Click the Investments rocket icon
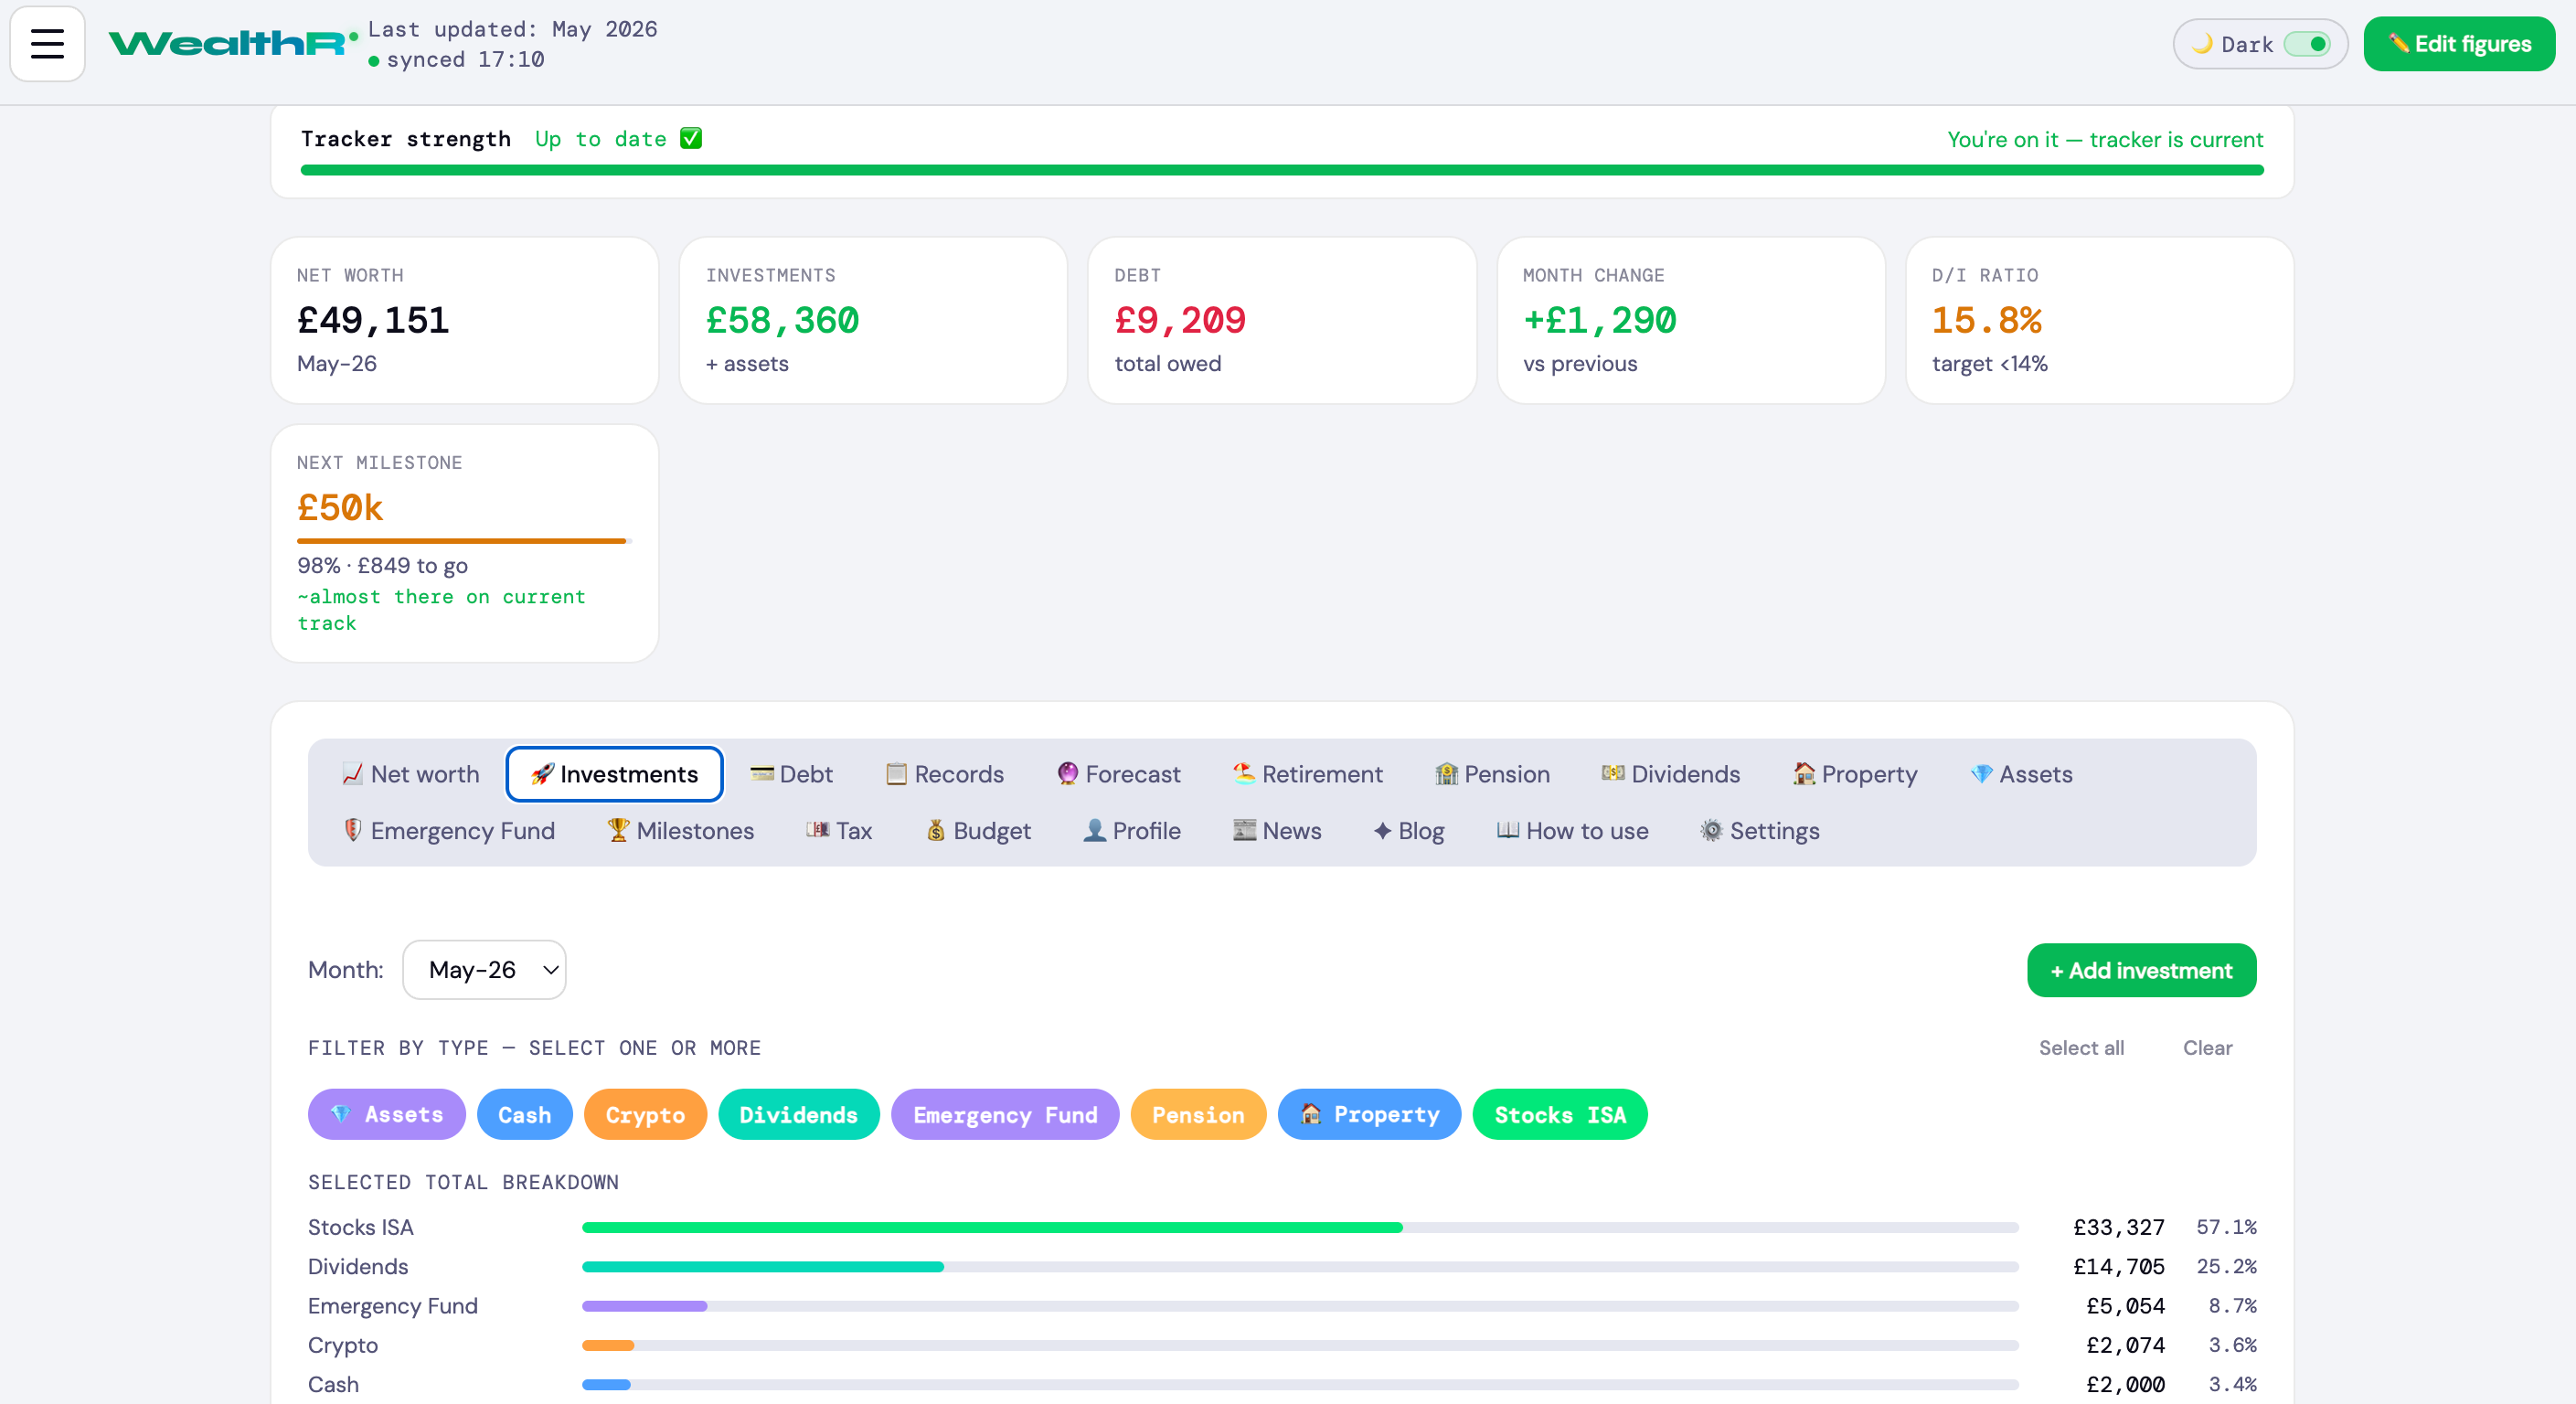Image resolution: width=2576 pixels, height=1404 pixels. point(542,774)
